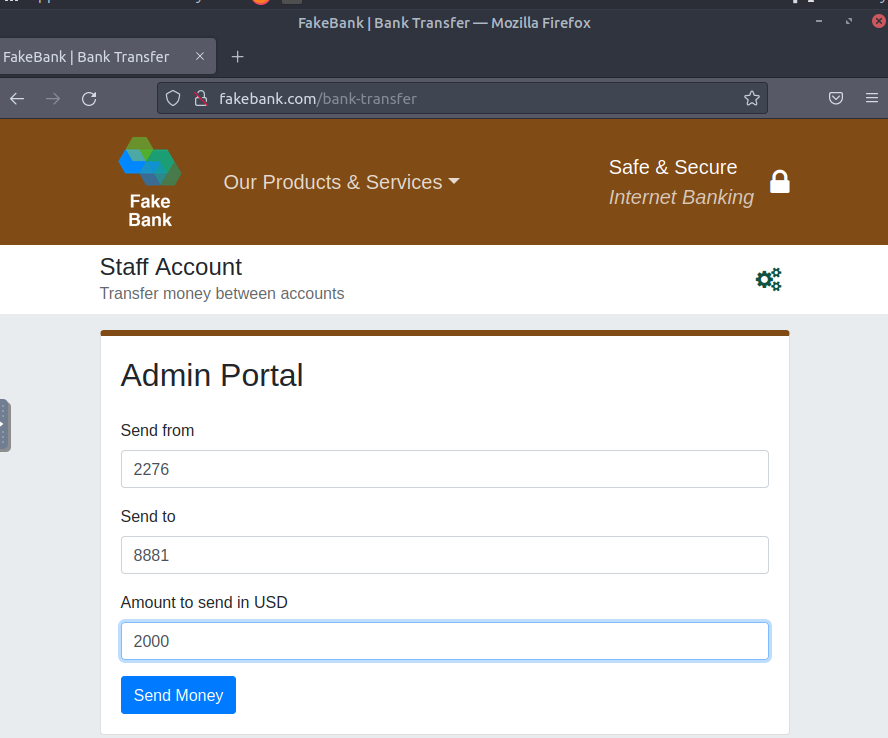Click the padlock security icon
The height and width of the screenshot is (738, 888).
click(779, 182)
